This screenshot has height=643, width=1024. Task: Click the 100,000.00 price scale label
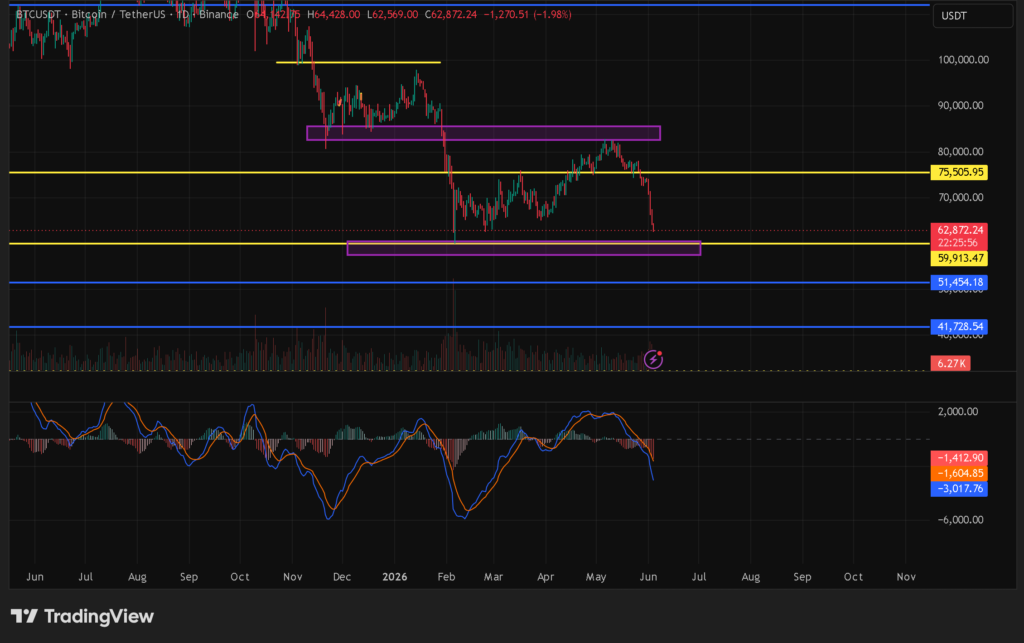point(963,60)
